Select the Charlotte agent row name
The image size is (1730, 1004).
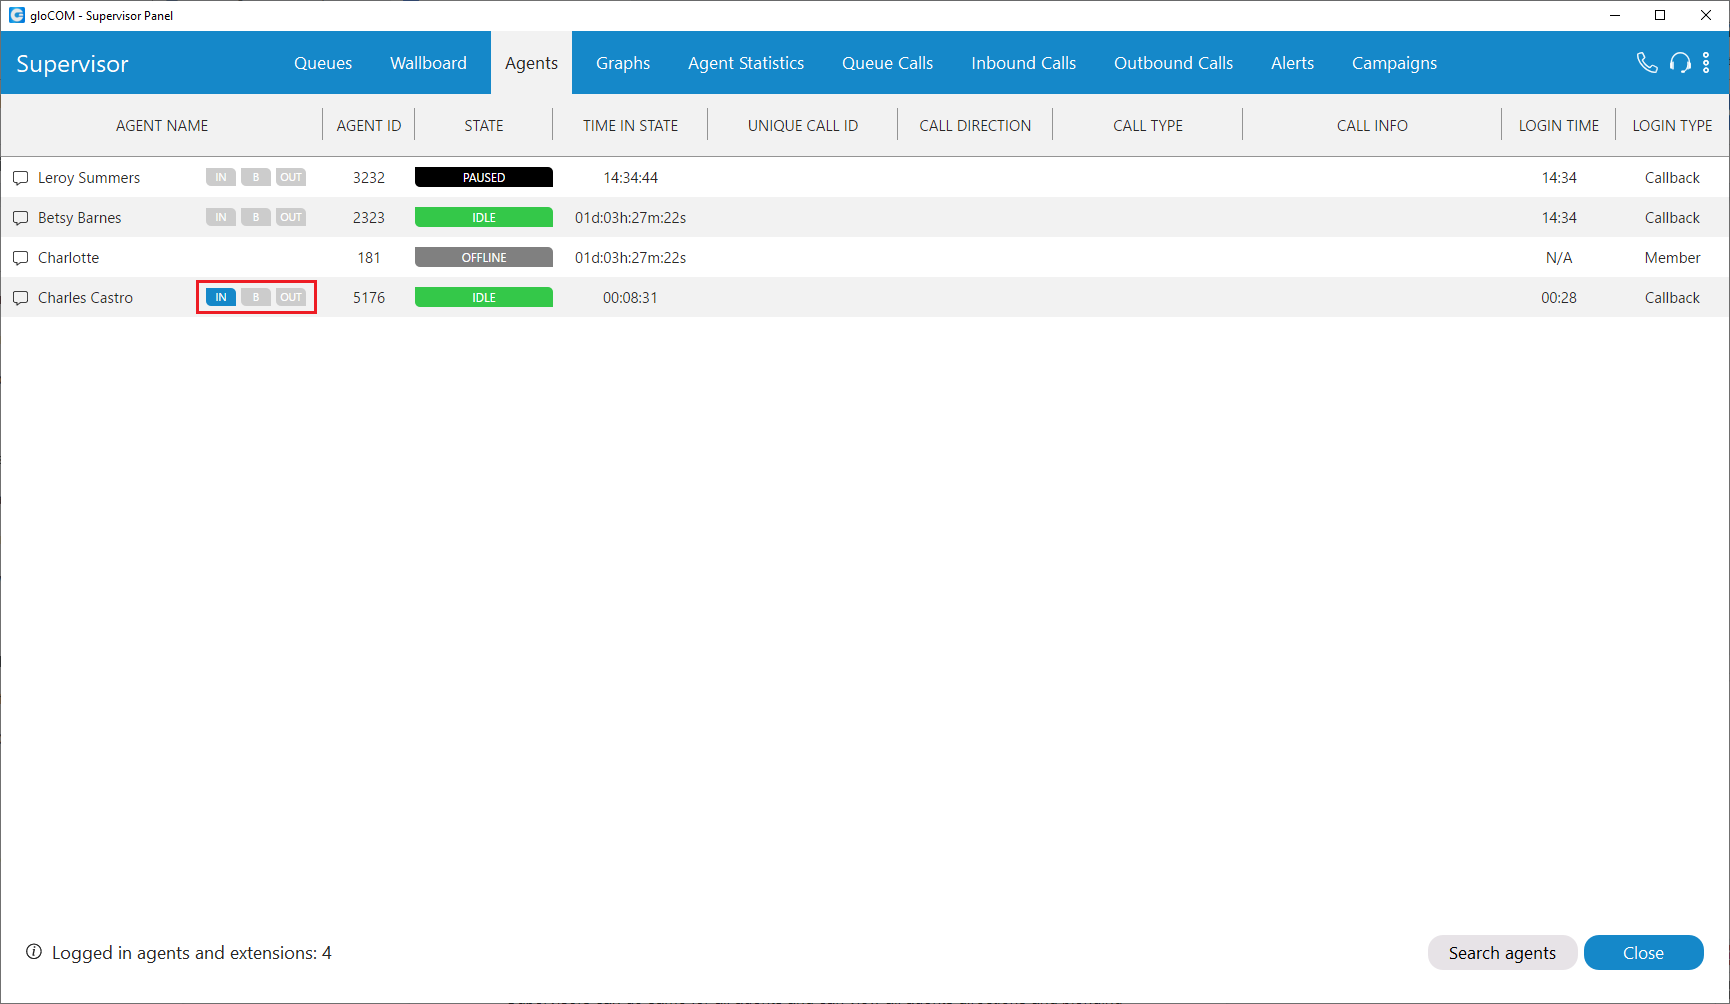68,258
